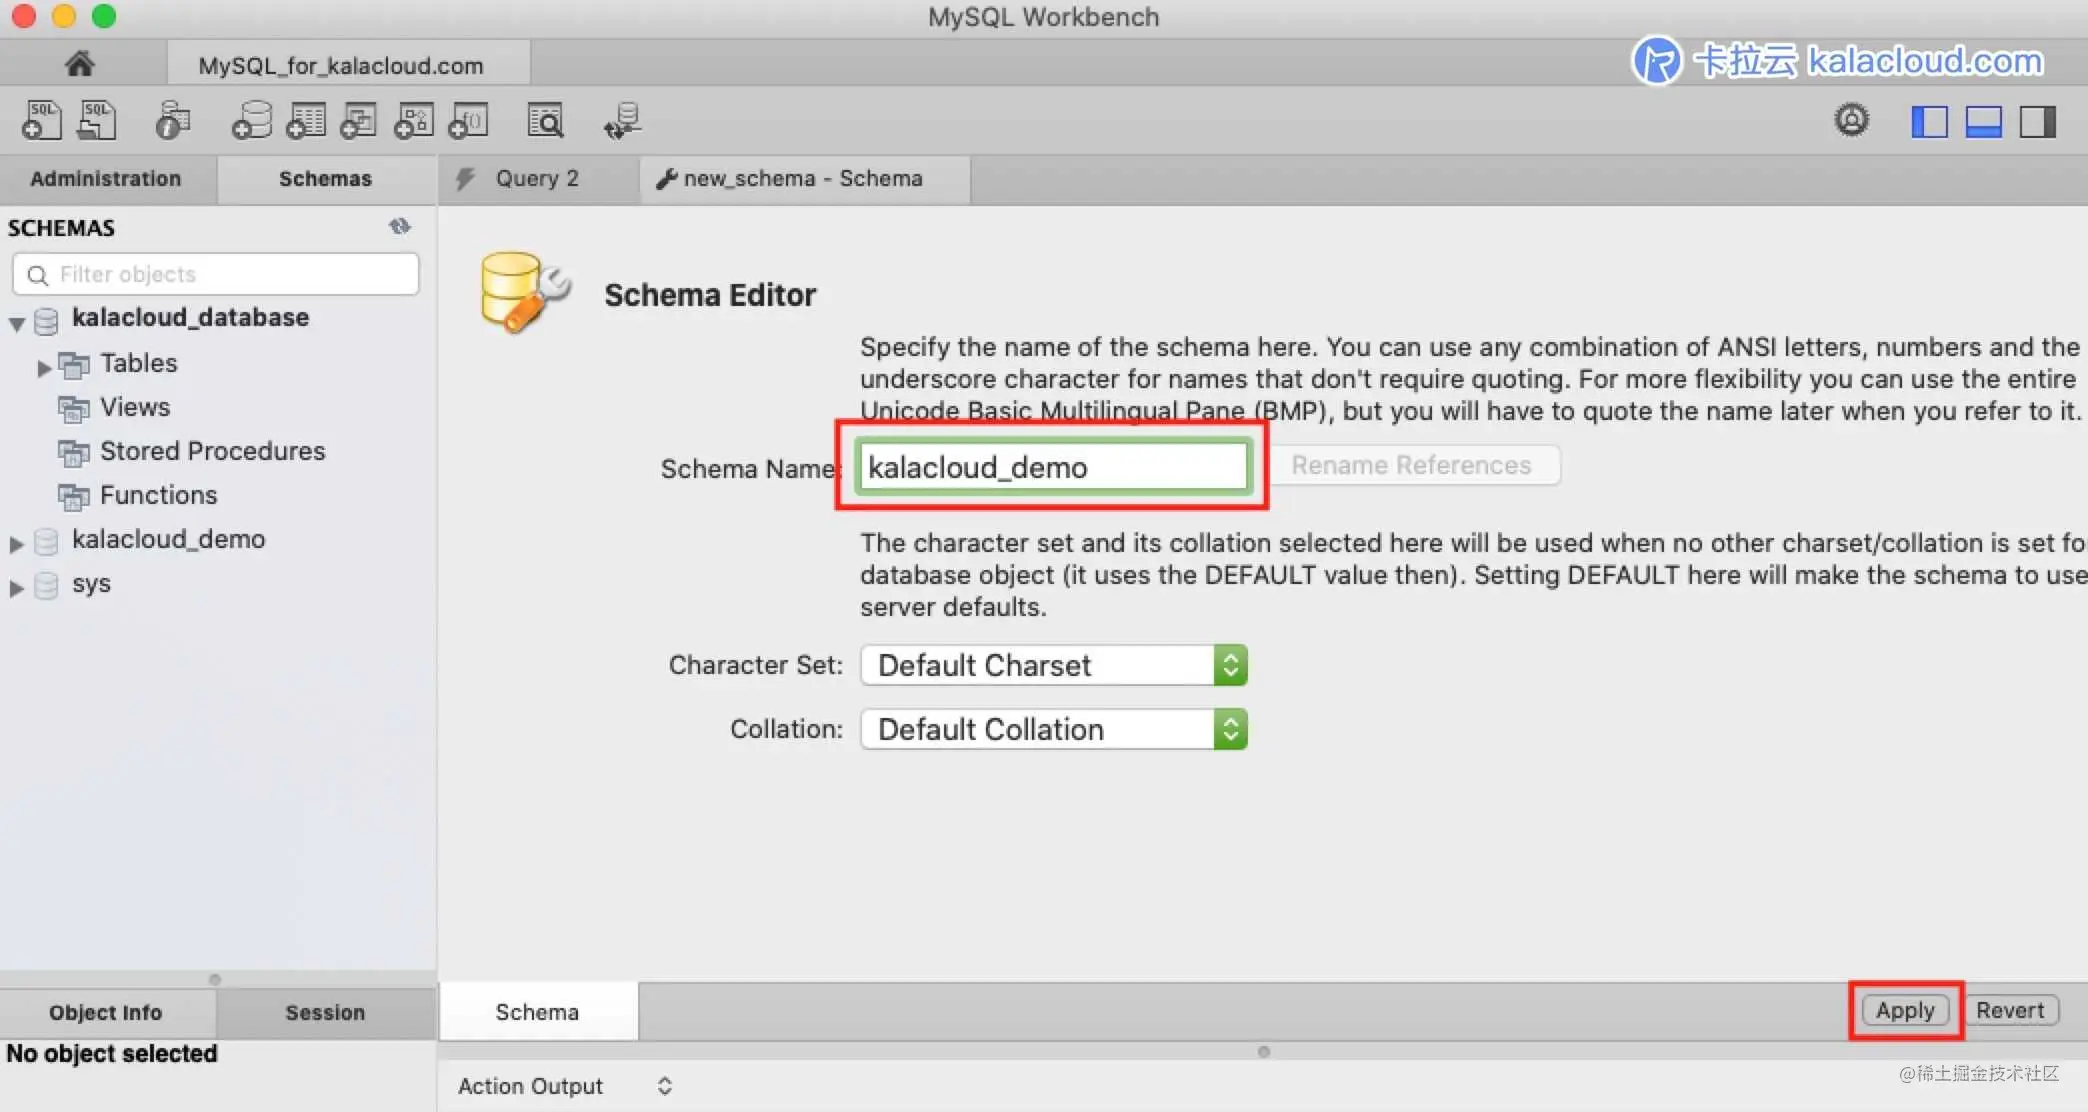Toggle the right sidebar panel
Viewport: 2088px width, 1112px height.
coord(2037,121)
